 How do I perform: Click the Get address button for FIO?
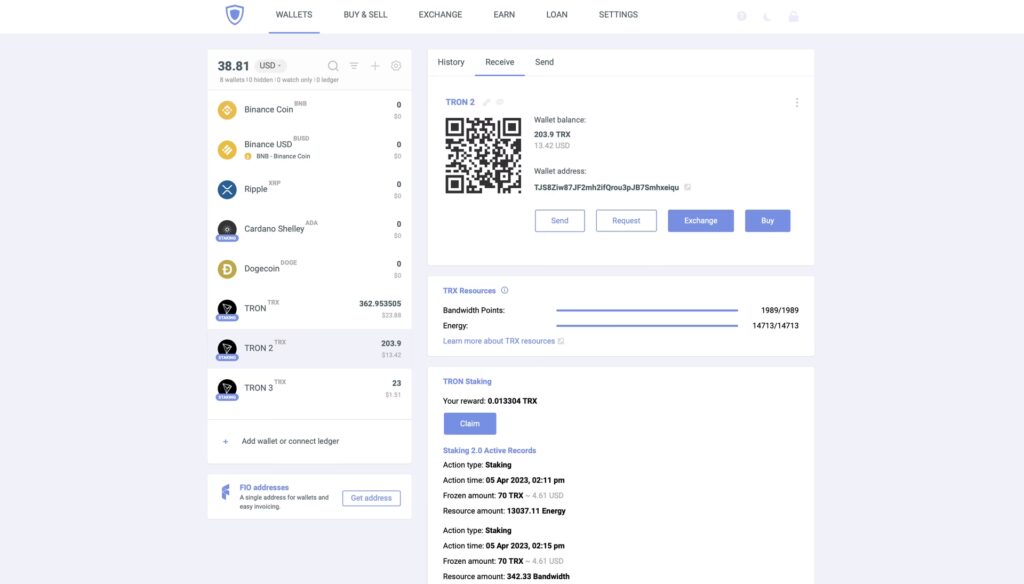[x=371, y=498]
